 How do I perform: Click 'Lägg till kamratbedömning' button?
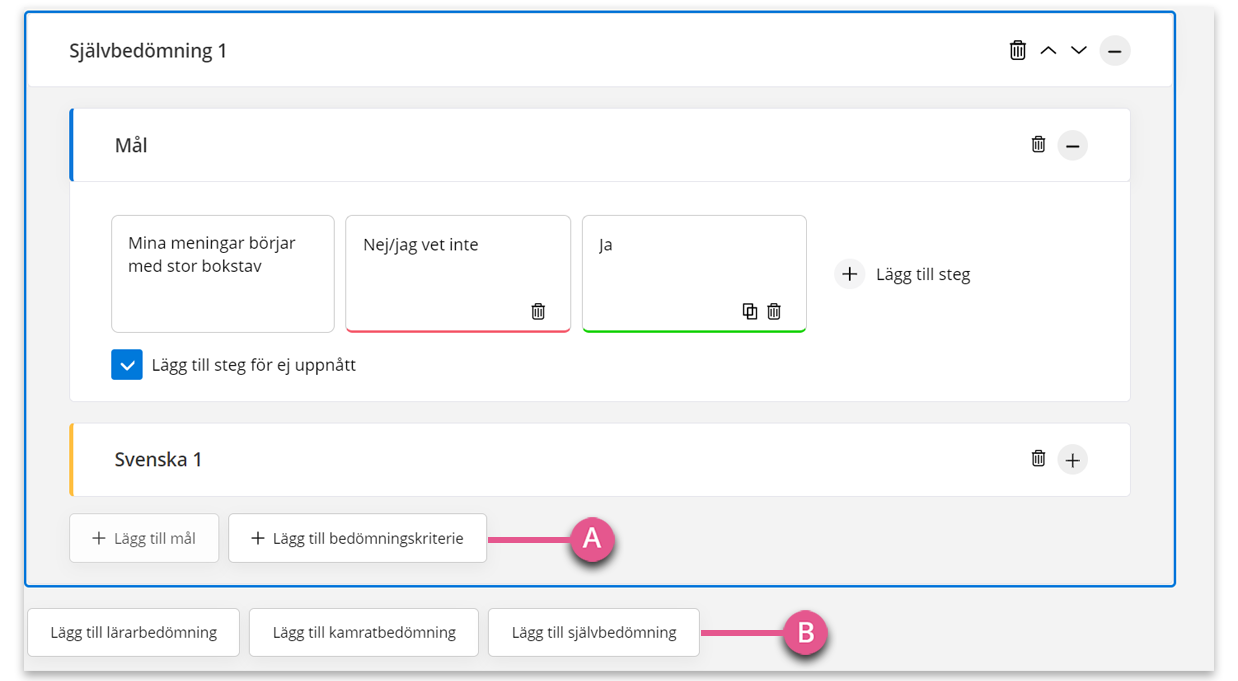364,632
